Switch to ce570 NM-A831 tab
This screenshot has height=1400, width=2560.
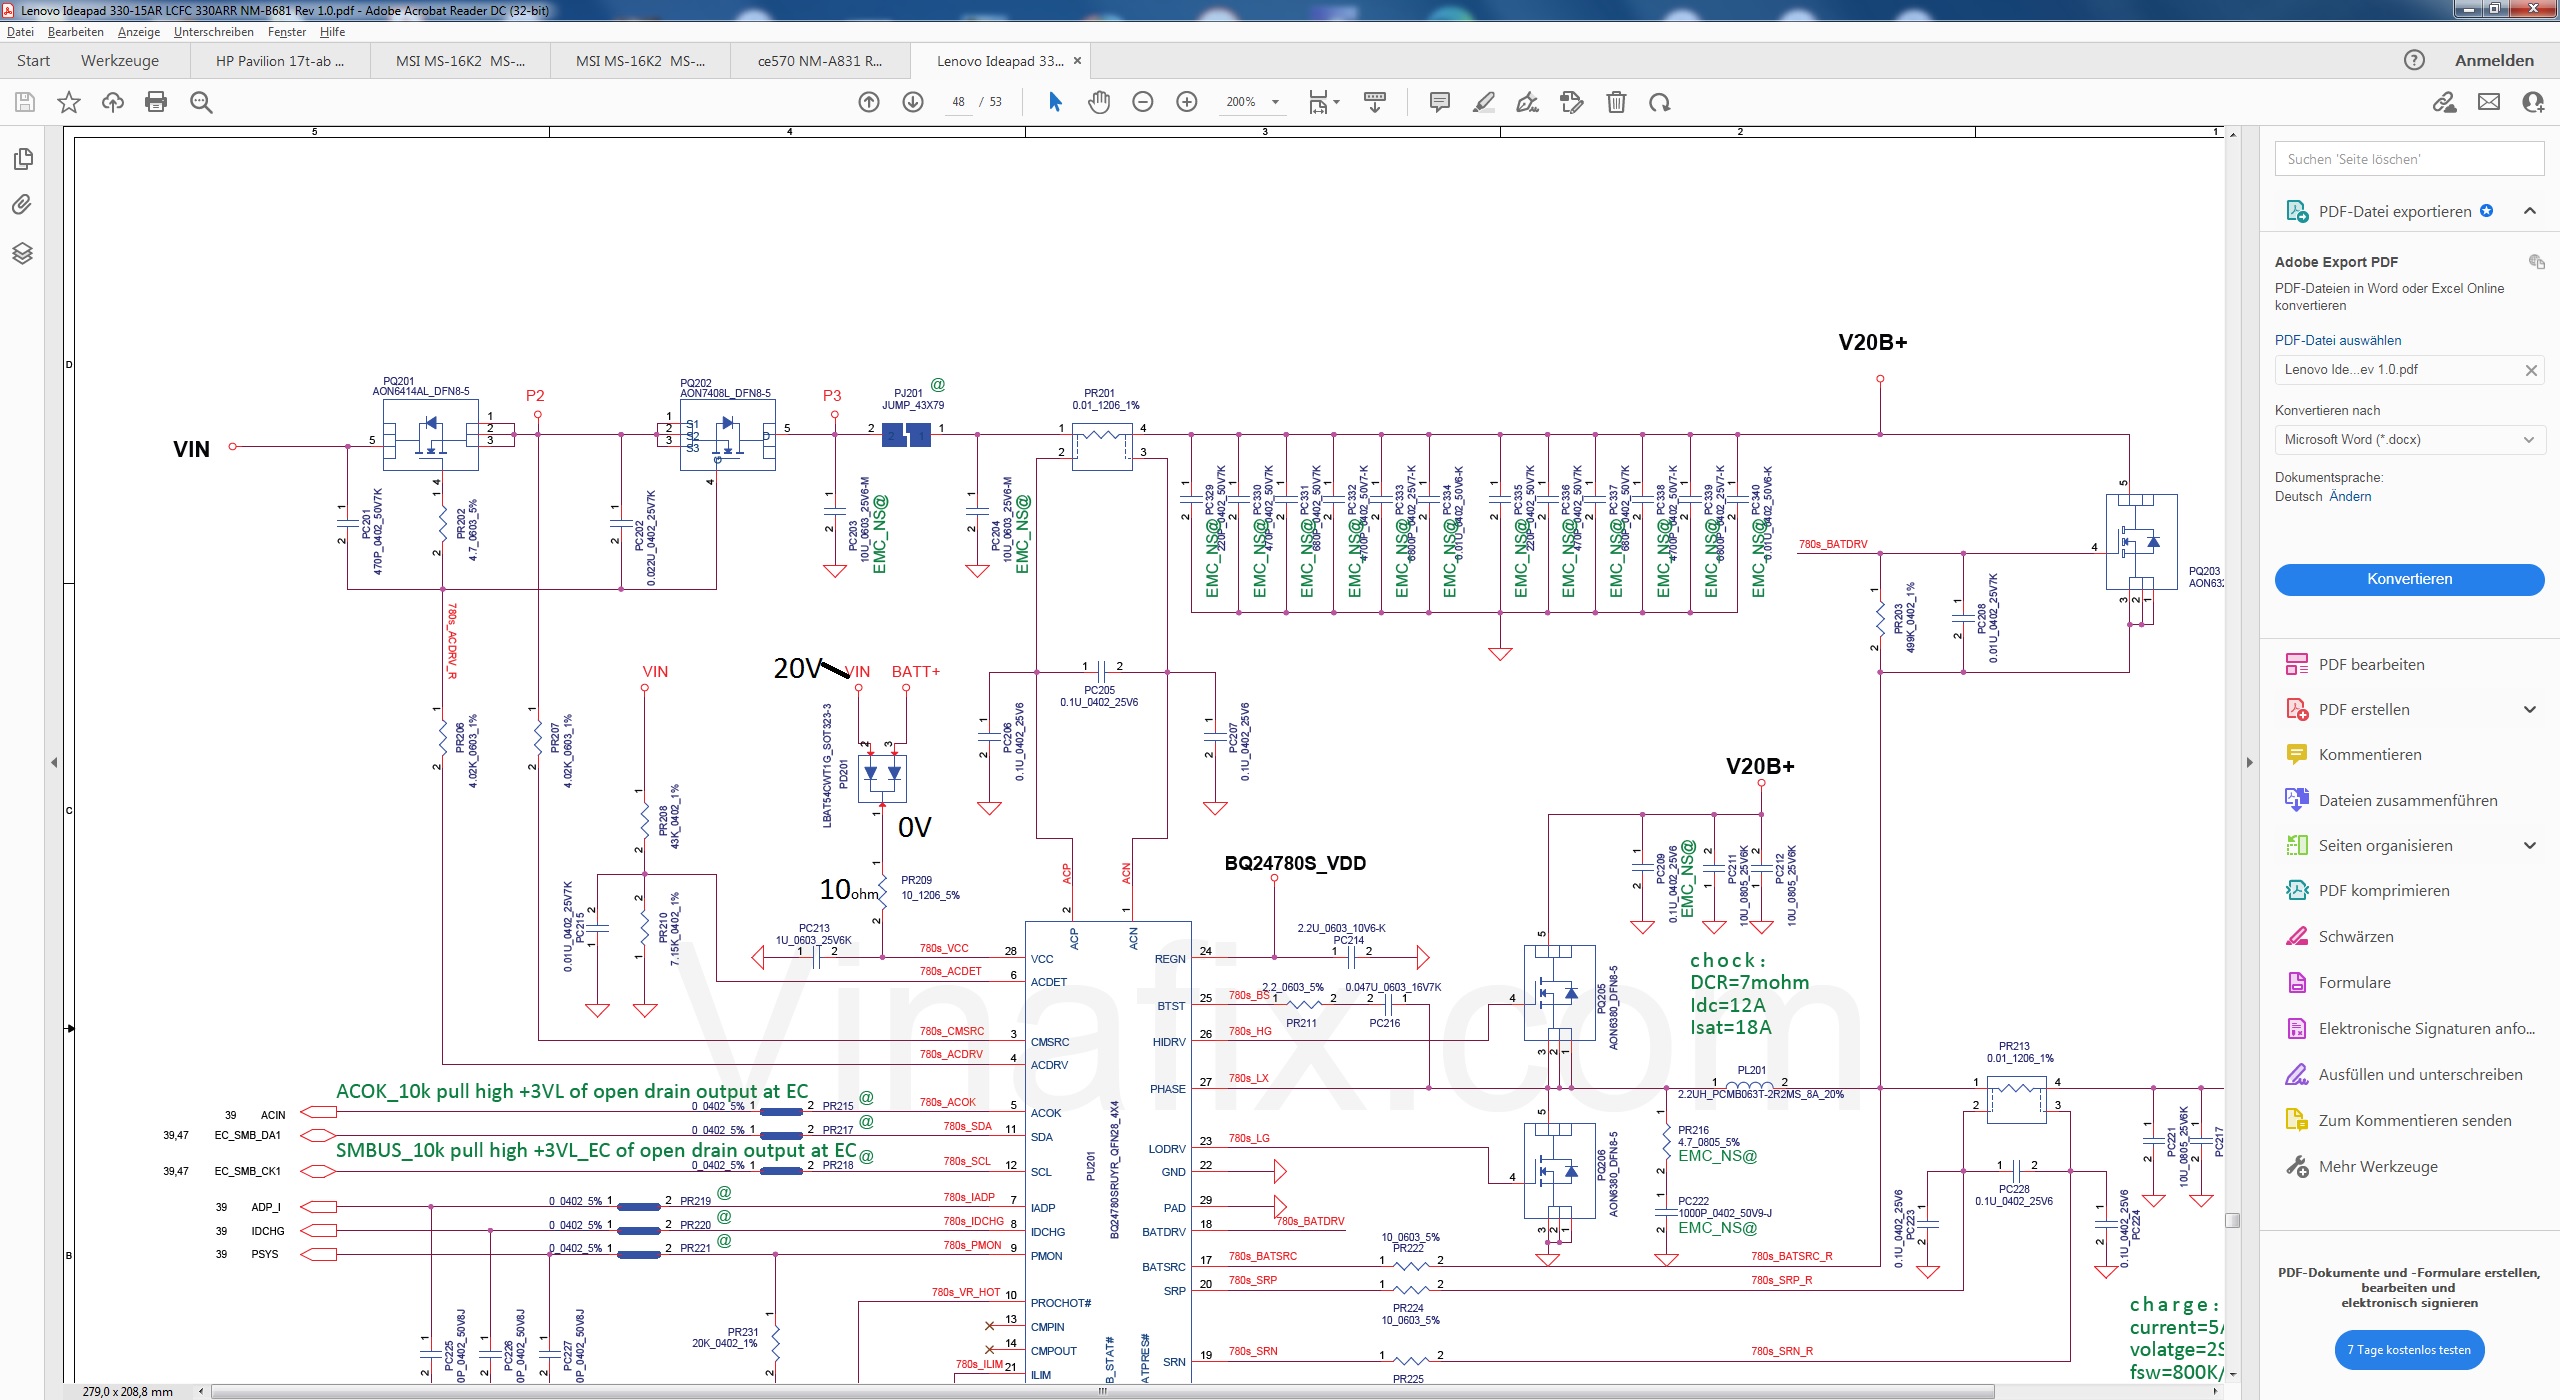coord(820,61)
